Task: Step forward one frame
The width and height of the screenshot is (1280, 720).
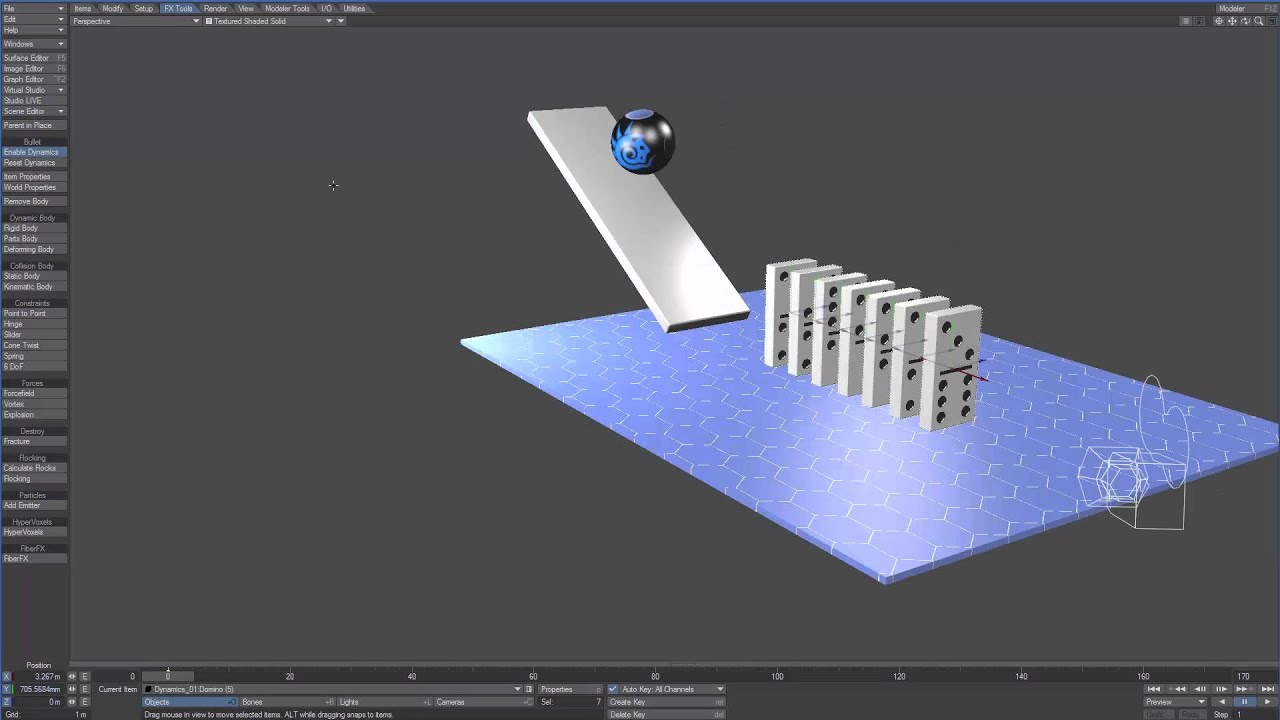Action: (x=1221, y=689)
